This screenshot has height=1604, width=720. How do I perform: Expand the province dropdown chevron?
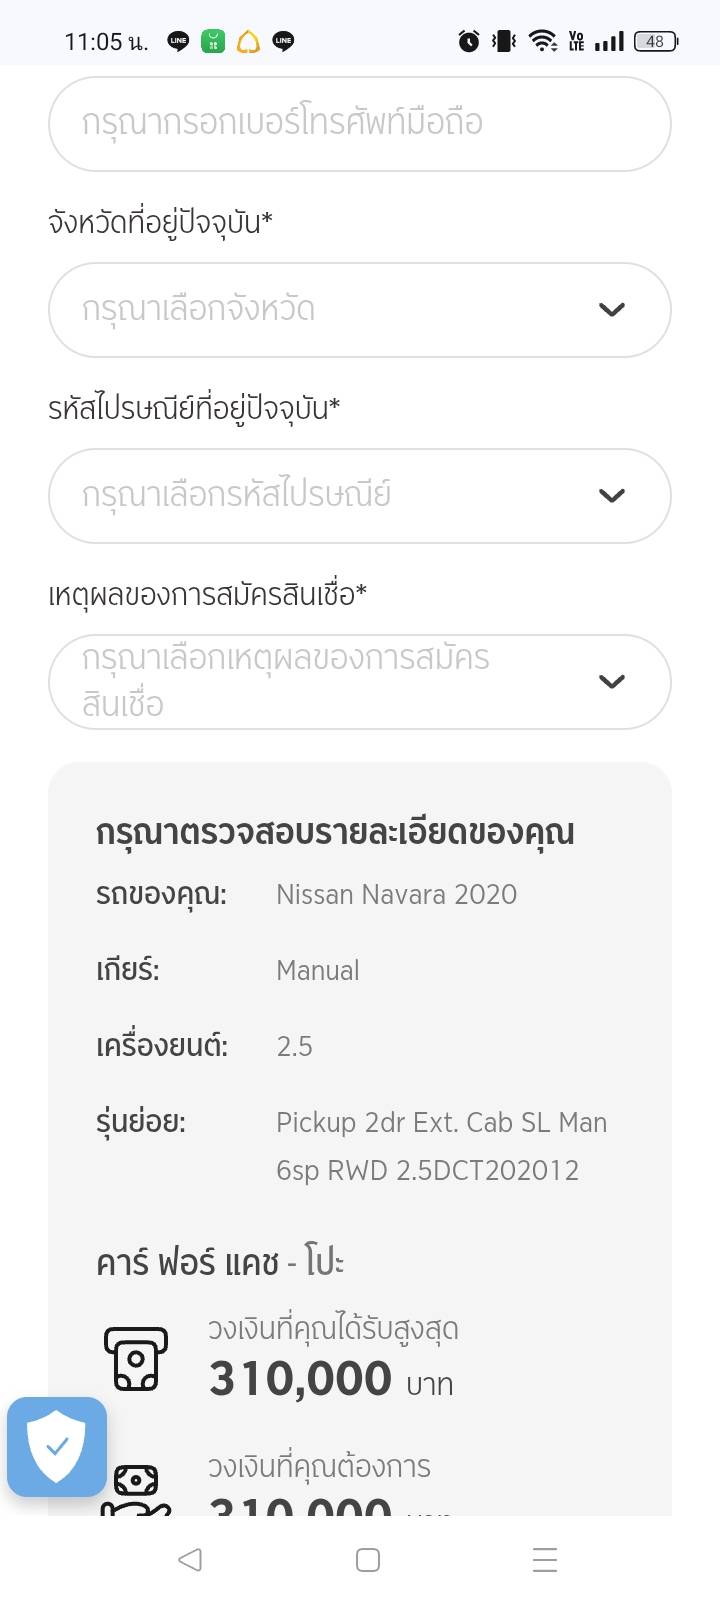(x=611, y=310)
